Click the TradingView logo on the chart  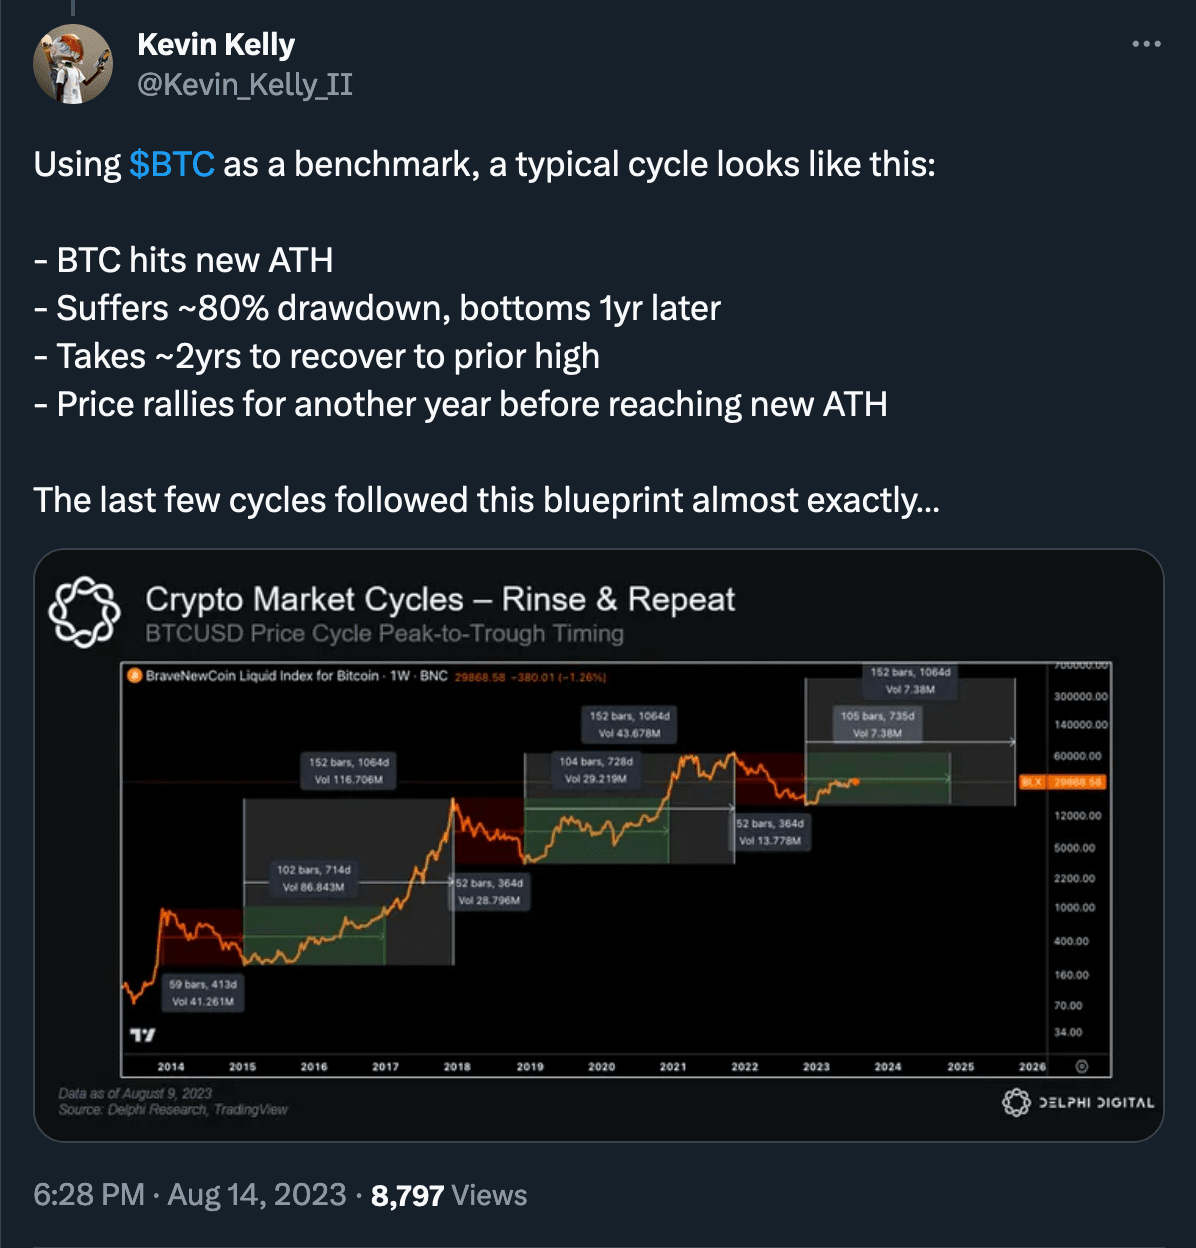tap(143, 1034)
